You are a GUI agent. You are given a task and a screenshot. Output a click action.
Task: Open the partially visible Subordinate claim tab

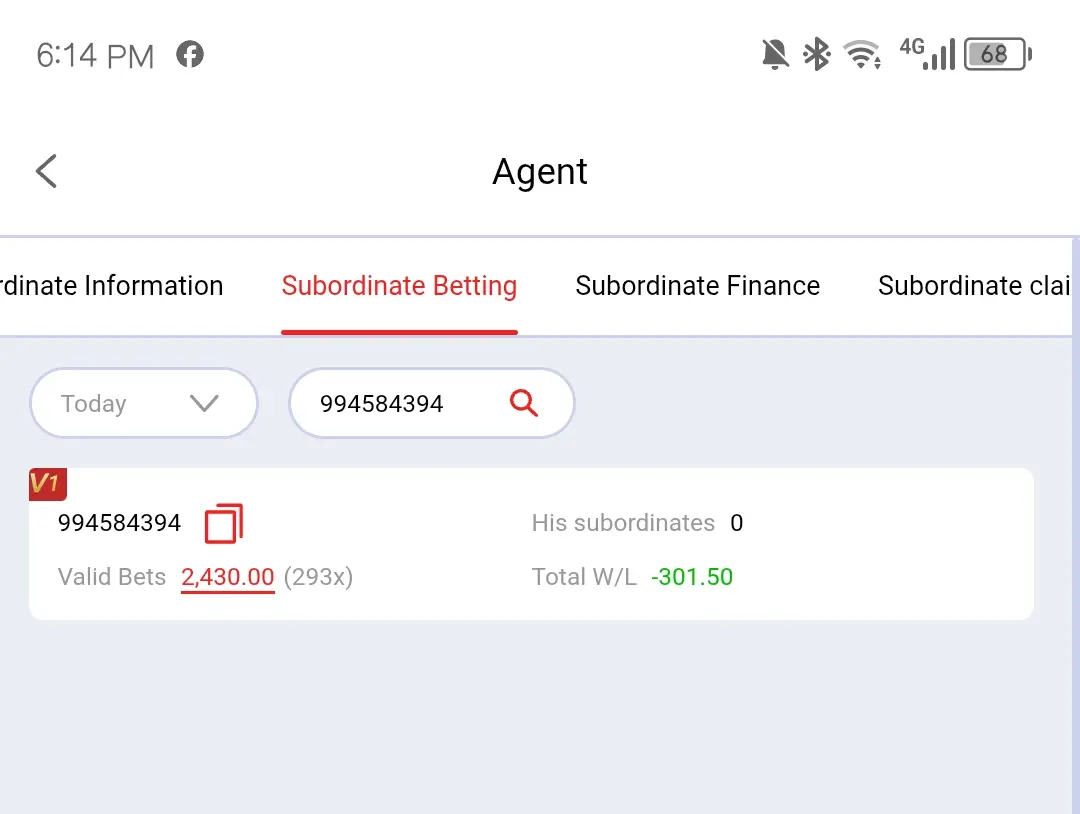coord(973,286)
